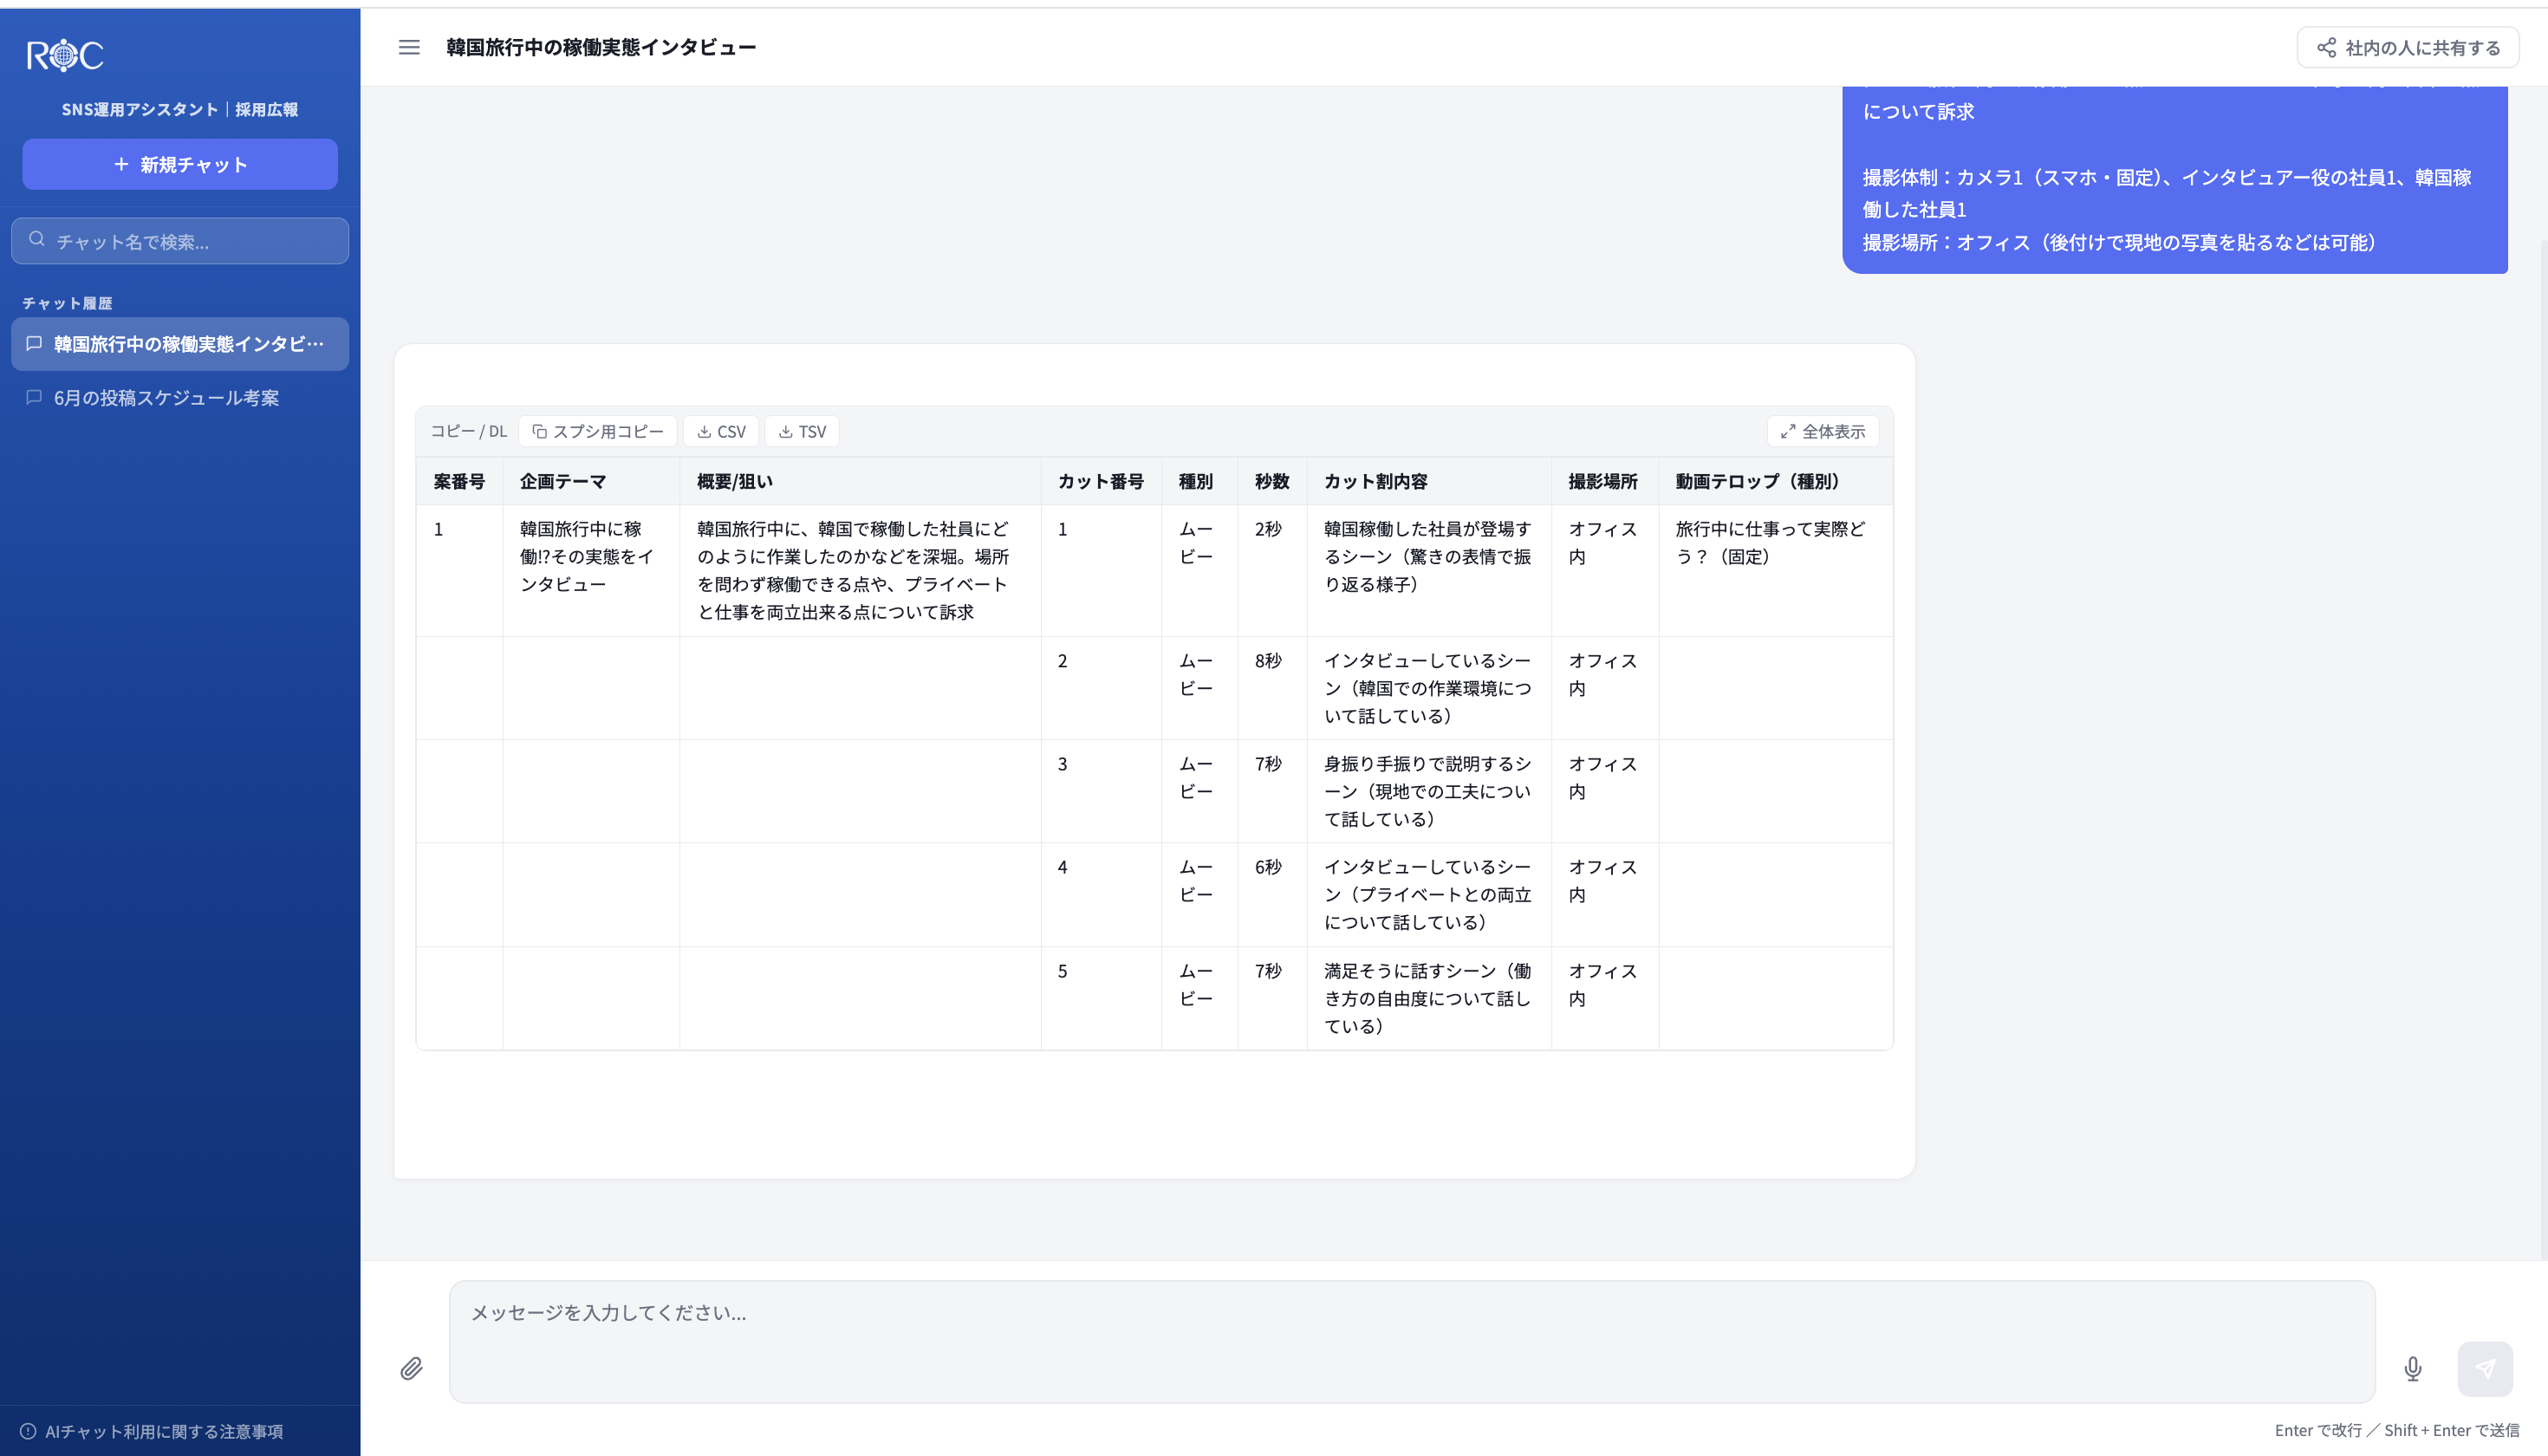Focus the チャット名で検索 search field
The height and width of the screenshot is (1456, 2548).
pos(180,241)
